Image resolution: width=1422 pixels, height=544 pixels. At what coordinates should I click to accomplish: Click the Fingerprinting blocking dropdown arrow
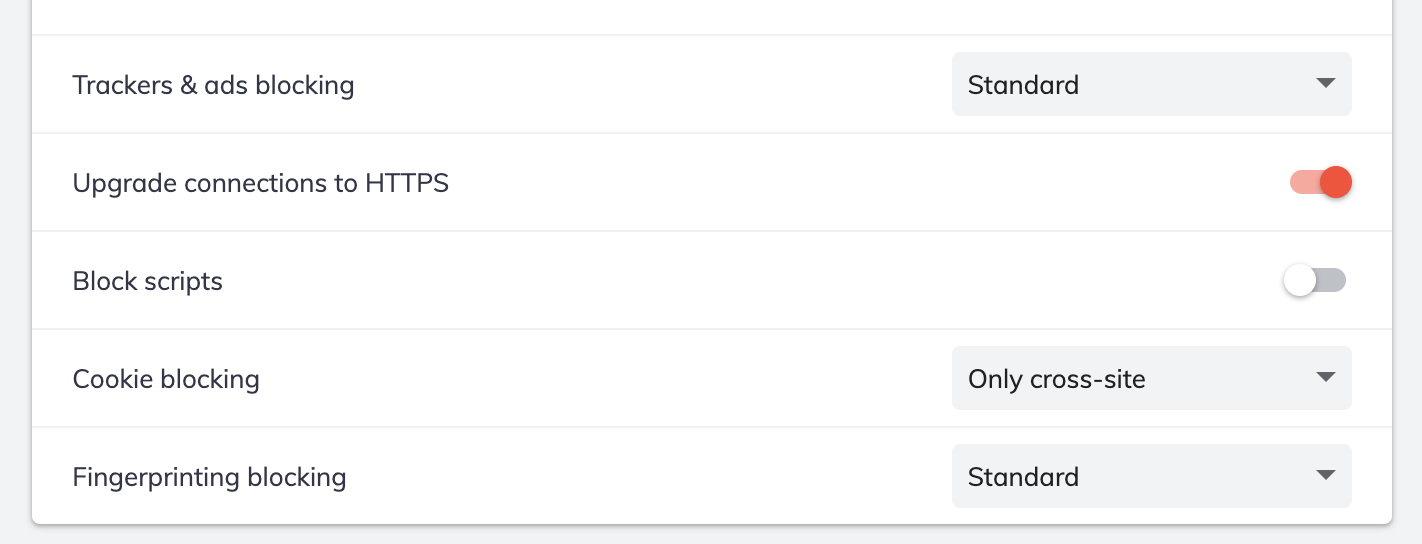coord(1326,476)
